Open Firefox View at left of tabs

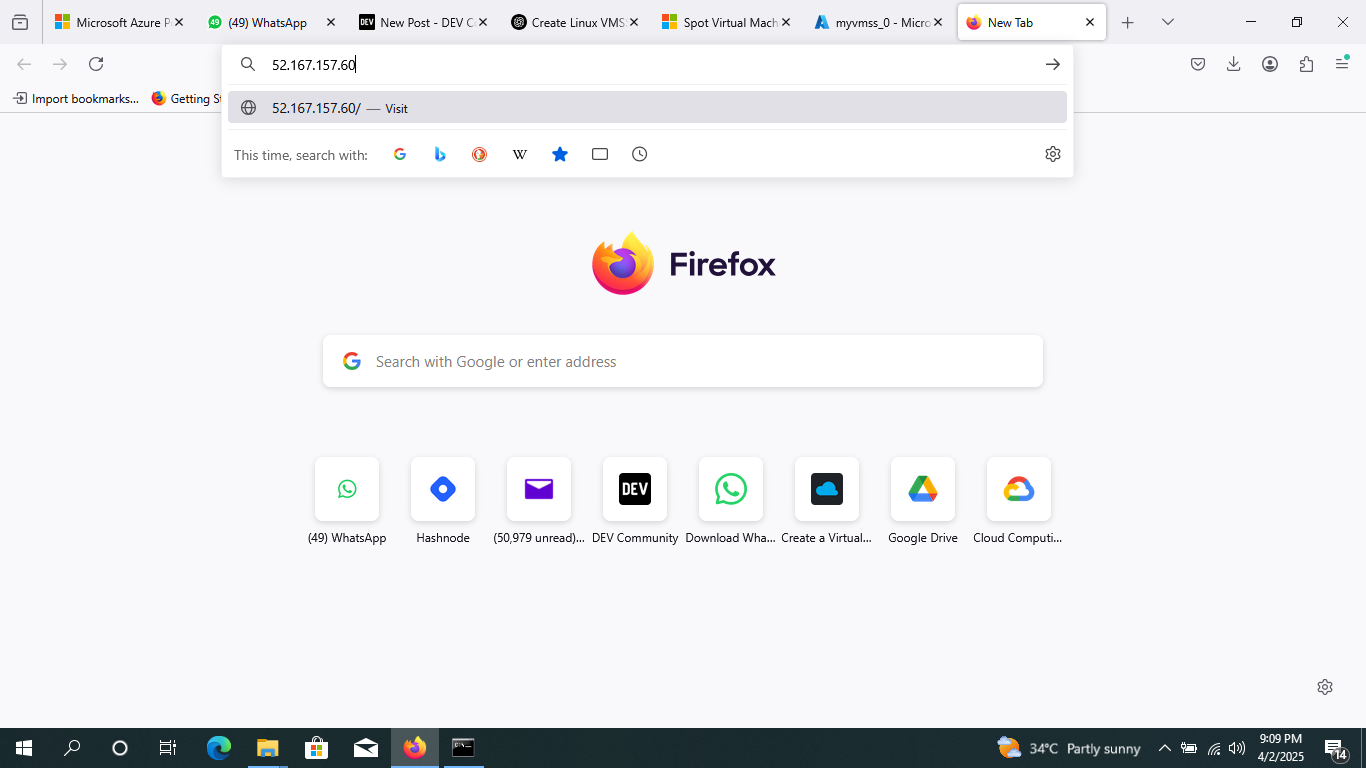pos(20,22)
